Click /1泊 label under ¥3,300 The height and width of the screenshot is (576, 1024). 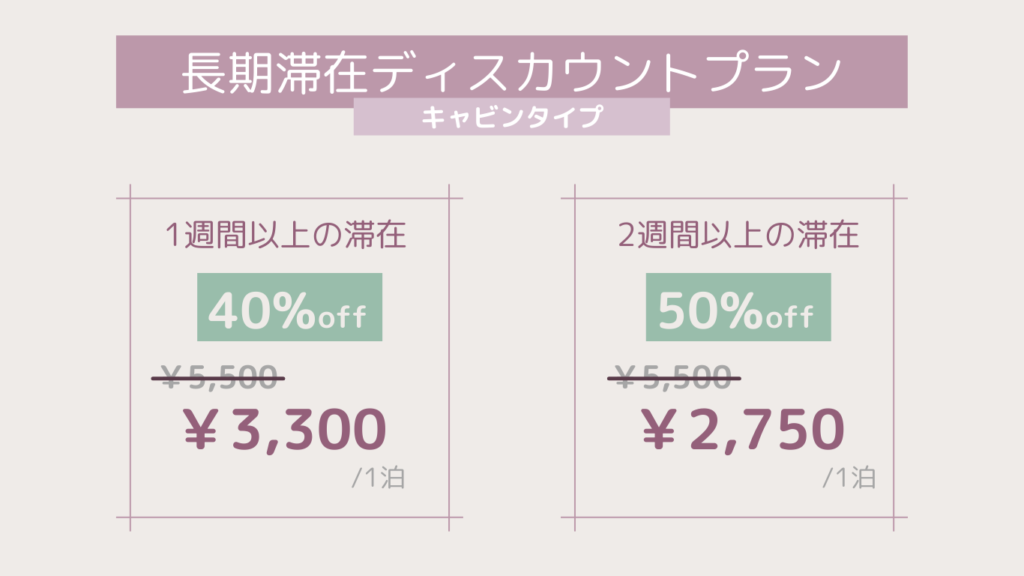(379, 478)
